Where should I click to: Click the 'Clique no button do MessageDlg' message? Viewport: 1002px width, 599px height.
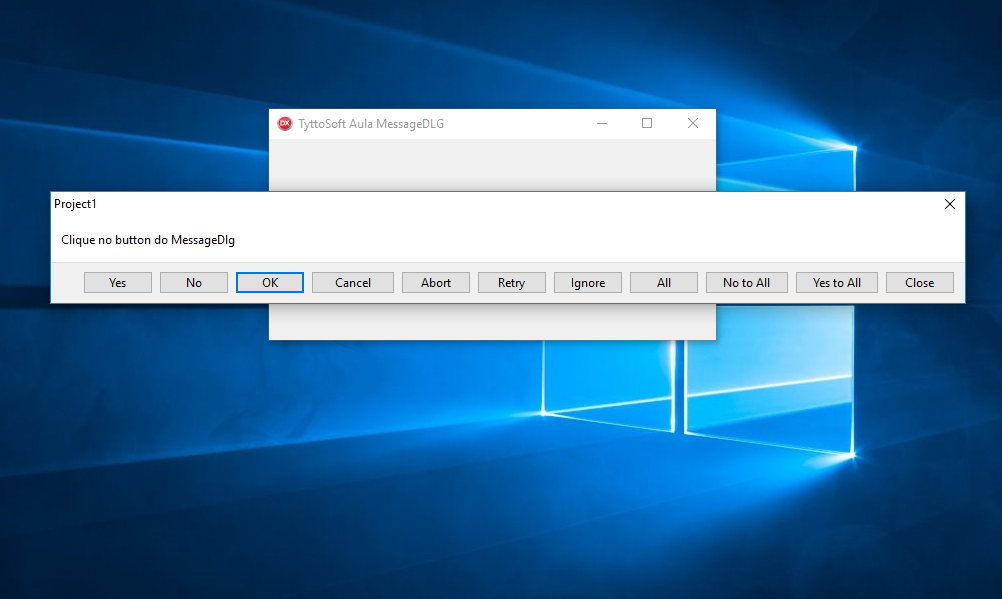click(x=148, y=240)
